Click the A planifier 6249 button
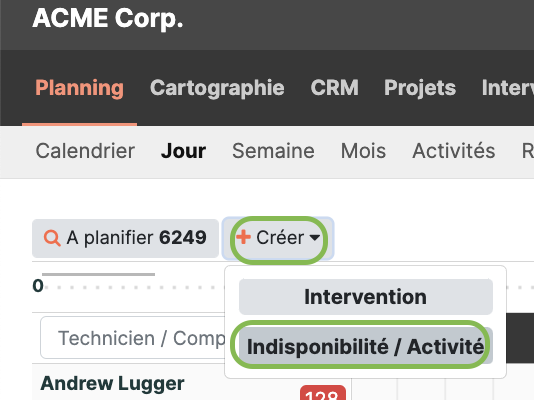 (125, 238)
